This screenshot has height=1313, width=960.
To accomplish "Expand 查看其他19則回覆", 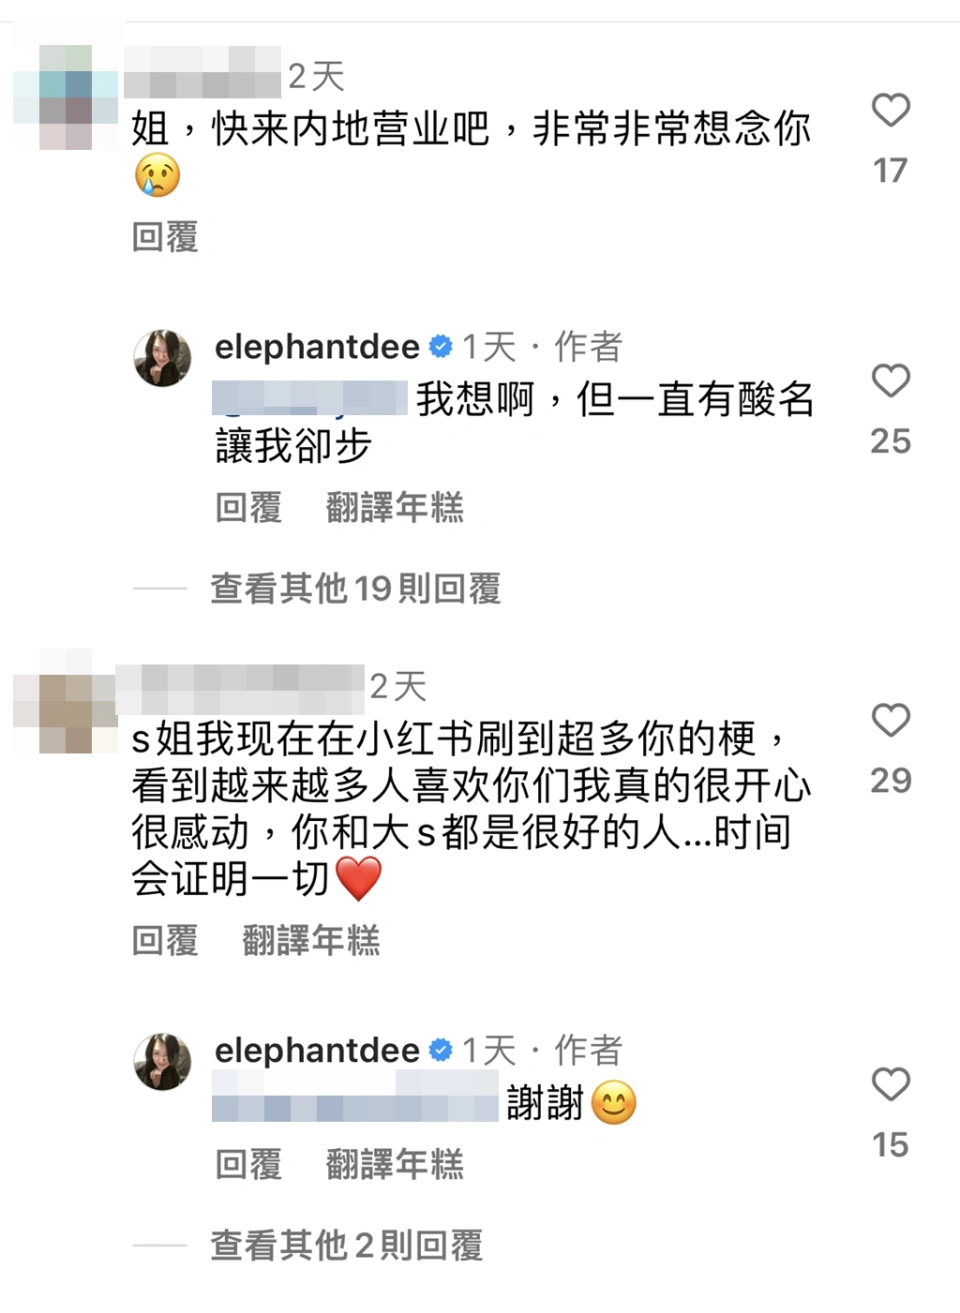I will pyautogui.click(x=355, y=588).
